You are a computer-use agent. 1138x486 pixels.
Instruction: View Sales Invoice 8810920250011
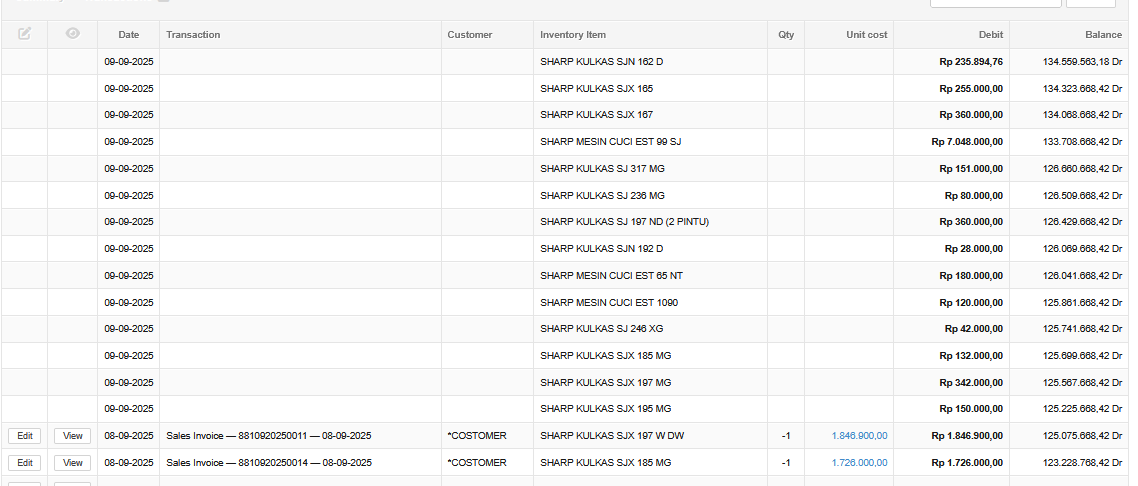click(73, 436)
